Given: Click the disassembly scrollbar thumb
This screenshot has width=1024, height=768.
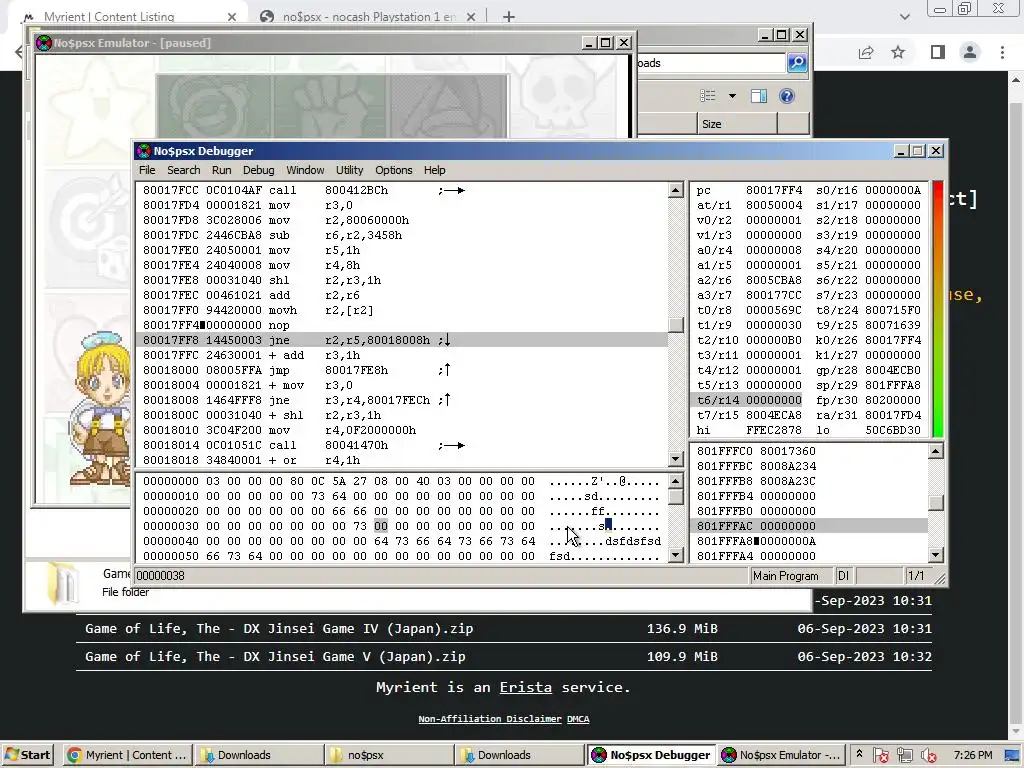Looking at the screenshot, I should pyautogui.click(x=676, y=325).
